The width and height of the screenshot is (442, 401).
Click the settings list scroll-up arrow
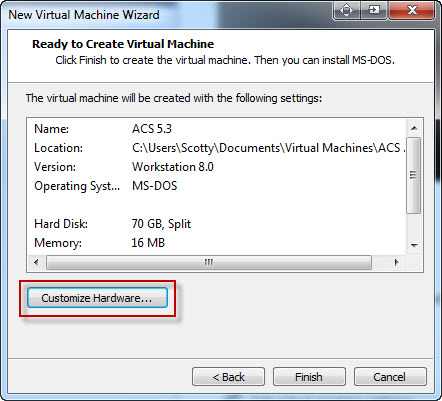(x=414, y=128)
